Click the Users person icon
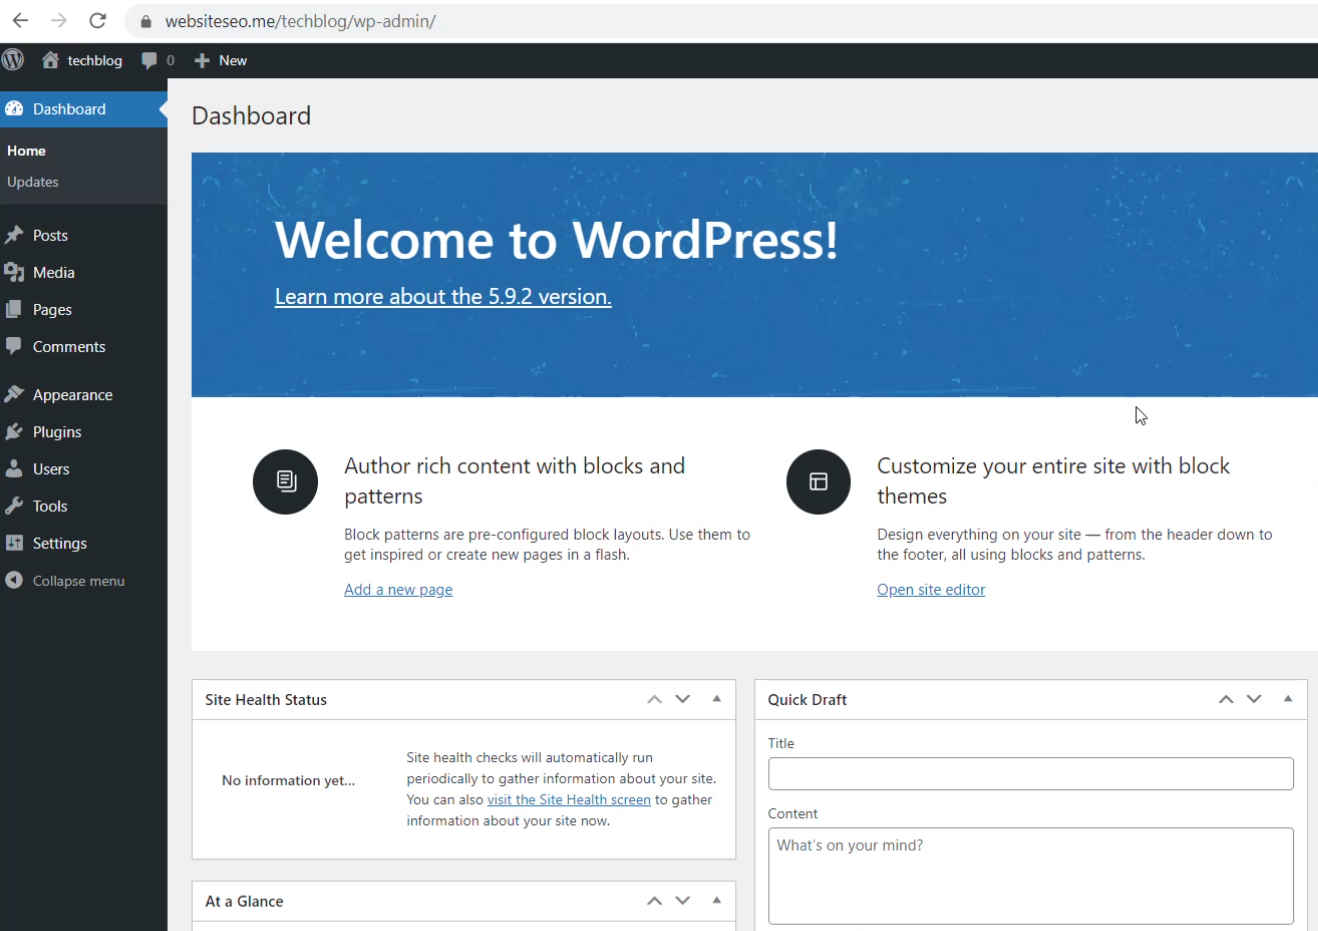The height and width of the screenshot is (931, 1318). pyautogui.click(x=14, y=468)
